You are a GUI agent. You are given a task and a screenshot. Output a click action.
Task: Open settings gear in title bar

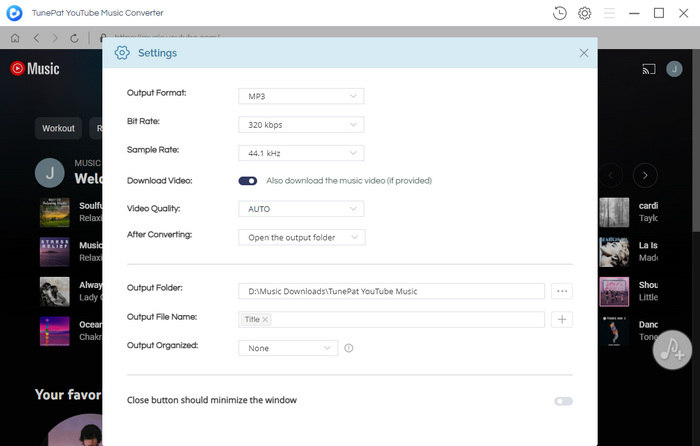(x=584, y=13)
